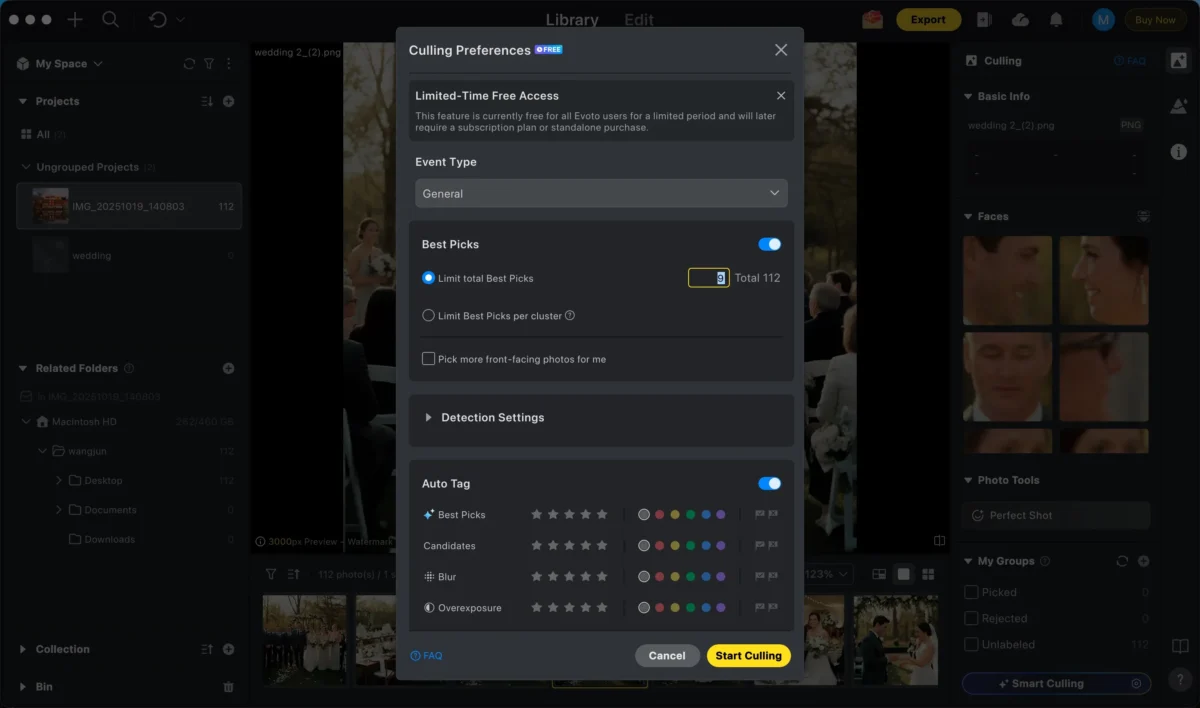This screenshot has height=708, width=1200.
Task: Select 'Limit Best Picks per cluster' radio option
Action: point(428,316)
